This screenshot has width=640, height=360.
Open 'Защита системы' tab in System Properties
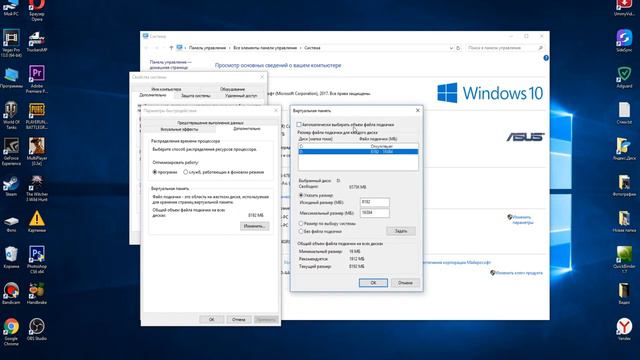coord(196,96)
